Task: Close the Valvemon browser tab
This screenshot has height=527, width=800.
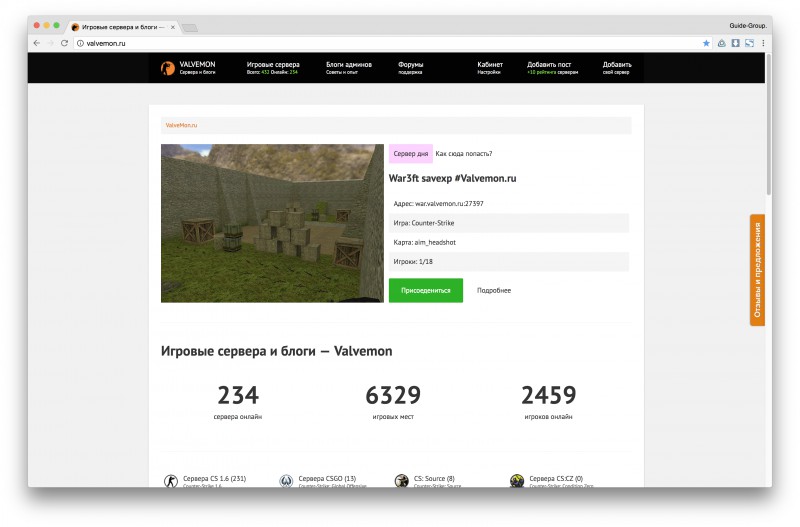Action: (x=172, y=28)
